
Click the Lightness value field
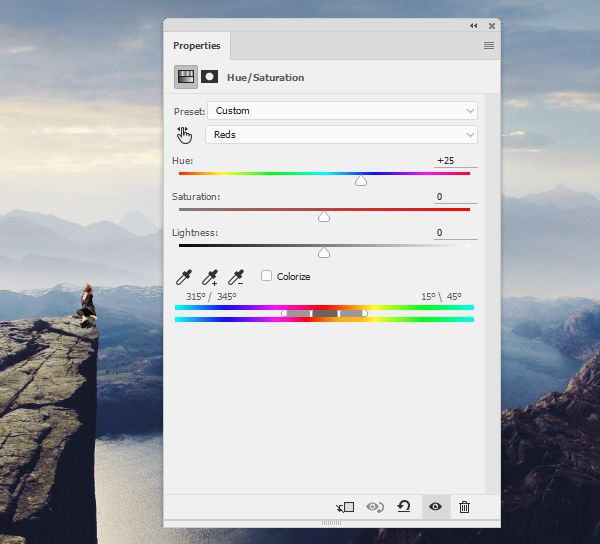(x=456, y=233)
